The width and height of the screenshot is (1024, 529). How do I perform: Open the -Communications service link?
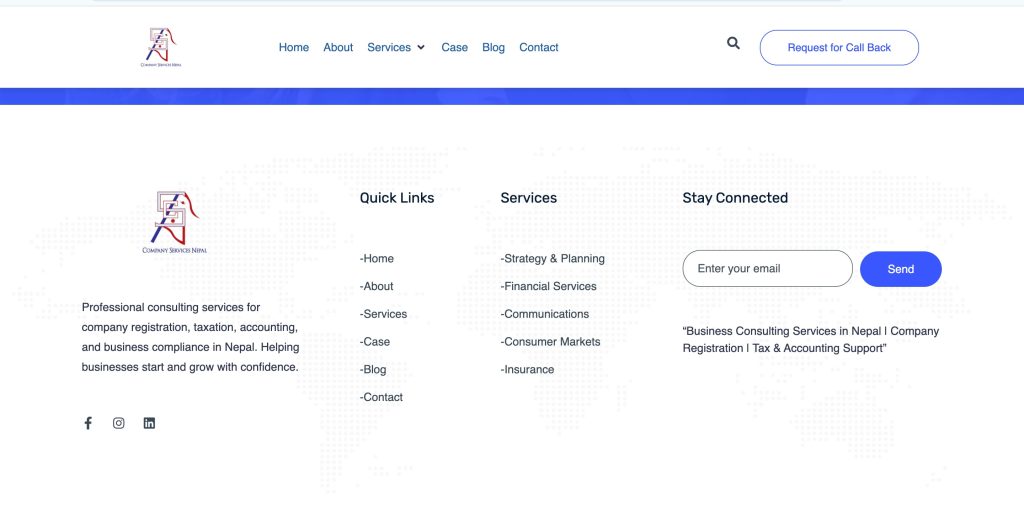coord(545,314)
